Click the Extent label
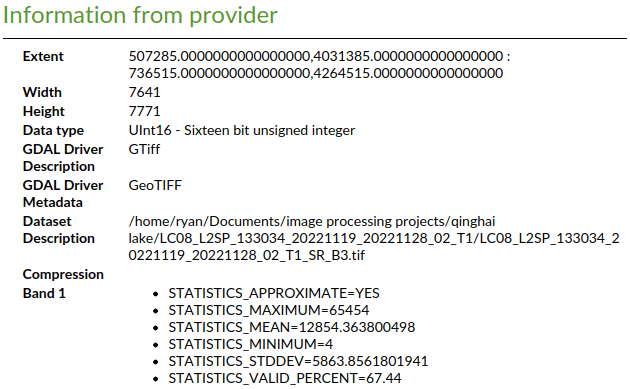 click(x=43, y=56)
